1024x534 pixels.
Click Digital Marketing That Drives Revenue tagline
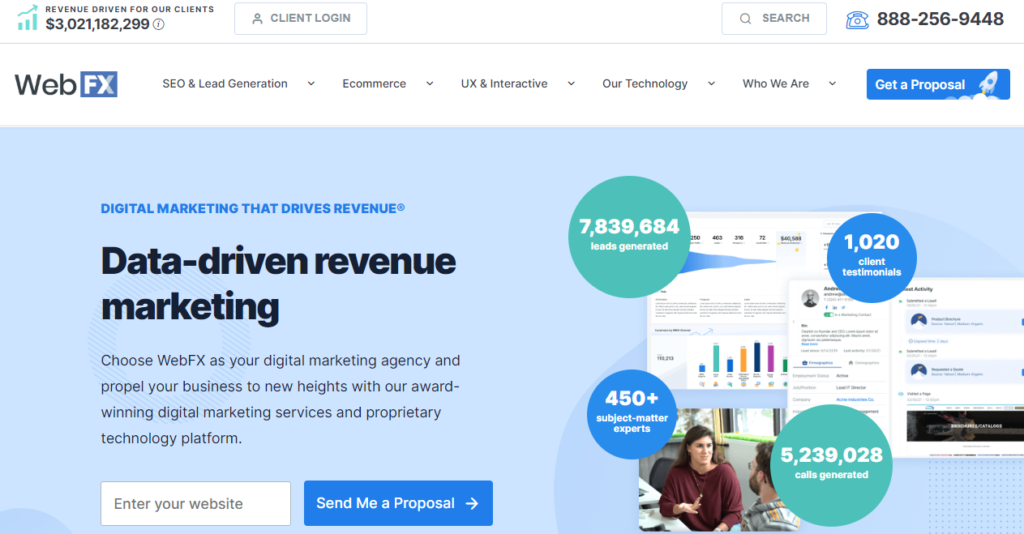(x=253, y=208)
